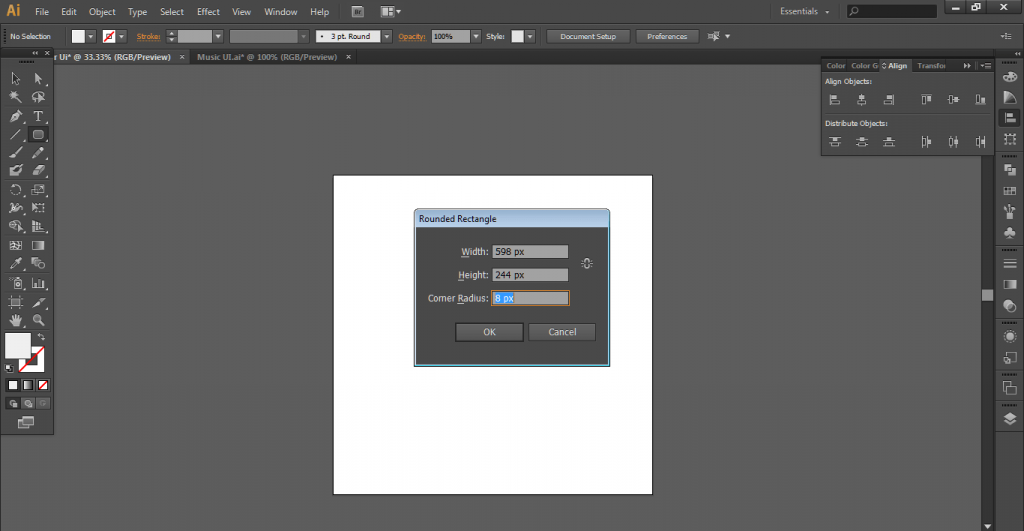Click Vertical Align Bottom icon
This screenshot has height=531, width=1024.
point(980,99)
